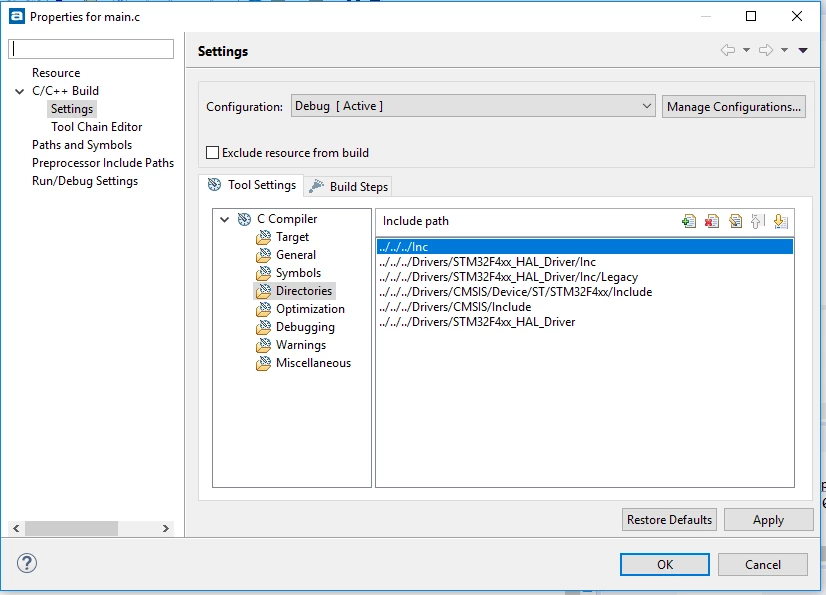Screen dimensions: 826x595
Task: Select path ending STM32F4xx_HAL_Driver/Inc
Action: pos(585,262)
